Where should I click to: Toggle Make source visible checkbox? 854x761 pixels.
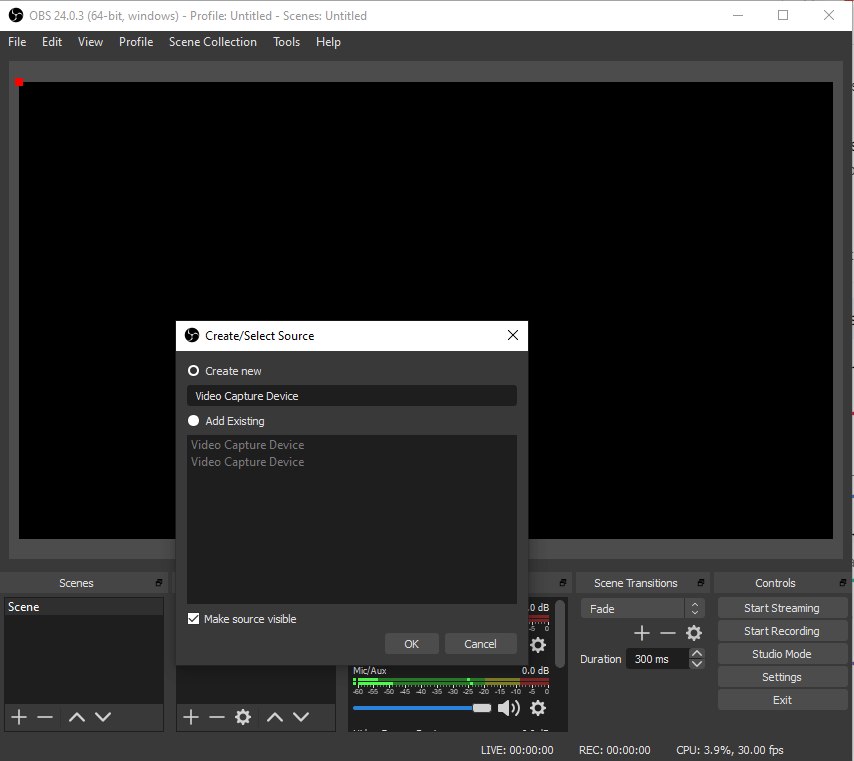pos(193,619)
